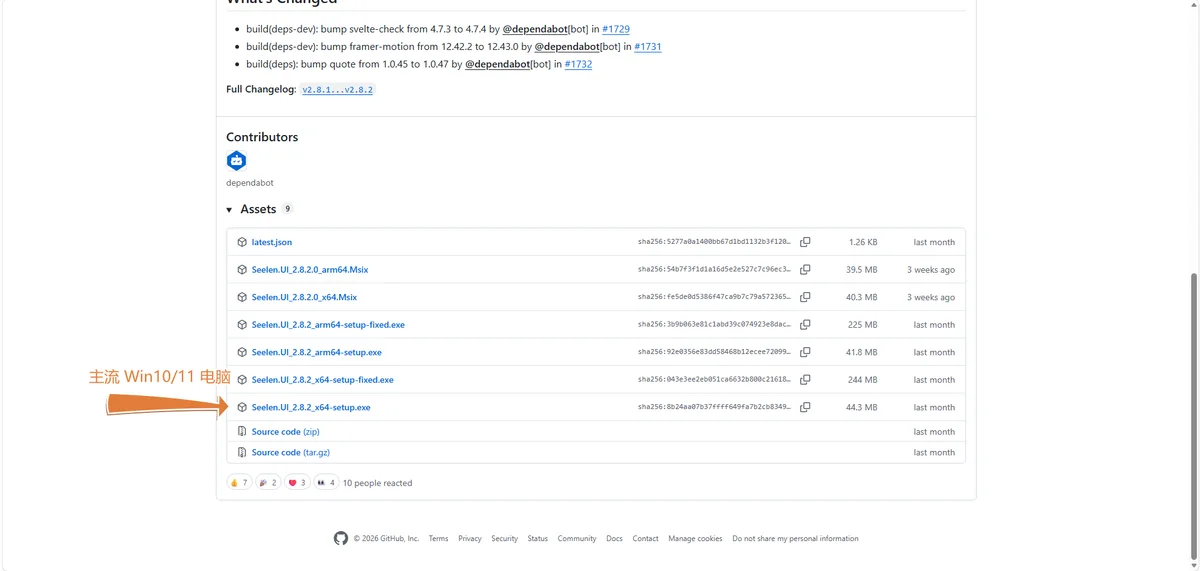
Task: Open Privacy footer link
Action: (x=470, y=538)
